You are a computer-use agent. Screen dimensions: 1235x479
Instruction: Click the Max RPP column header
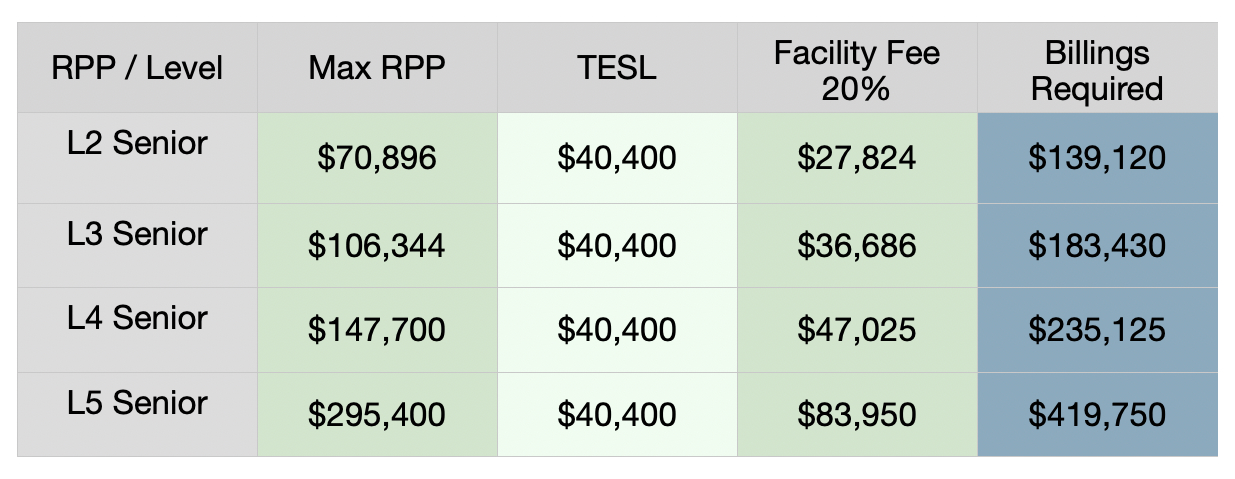tap(377, 68)
